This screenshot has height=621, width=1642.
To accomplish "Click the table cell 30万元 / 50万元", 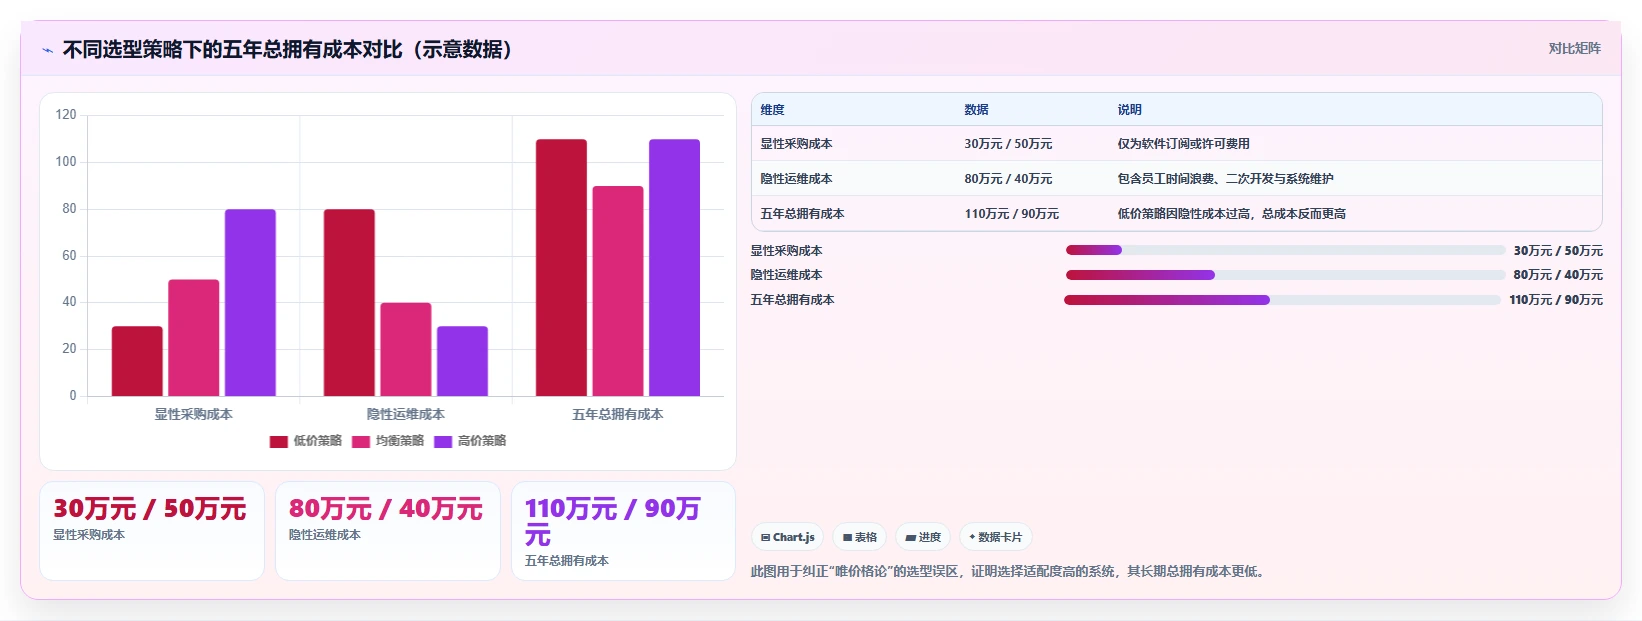I will pos(1008,144).
